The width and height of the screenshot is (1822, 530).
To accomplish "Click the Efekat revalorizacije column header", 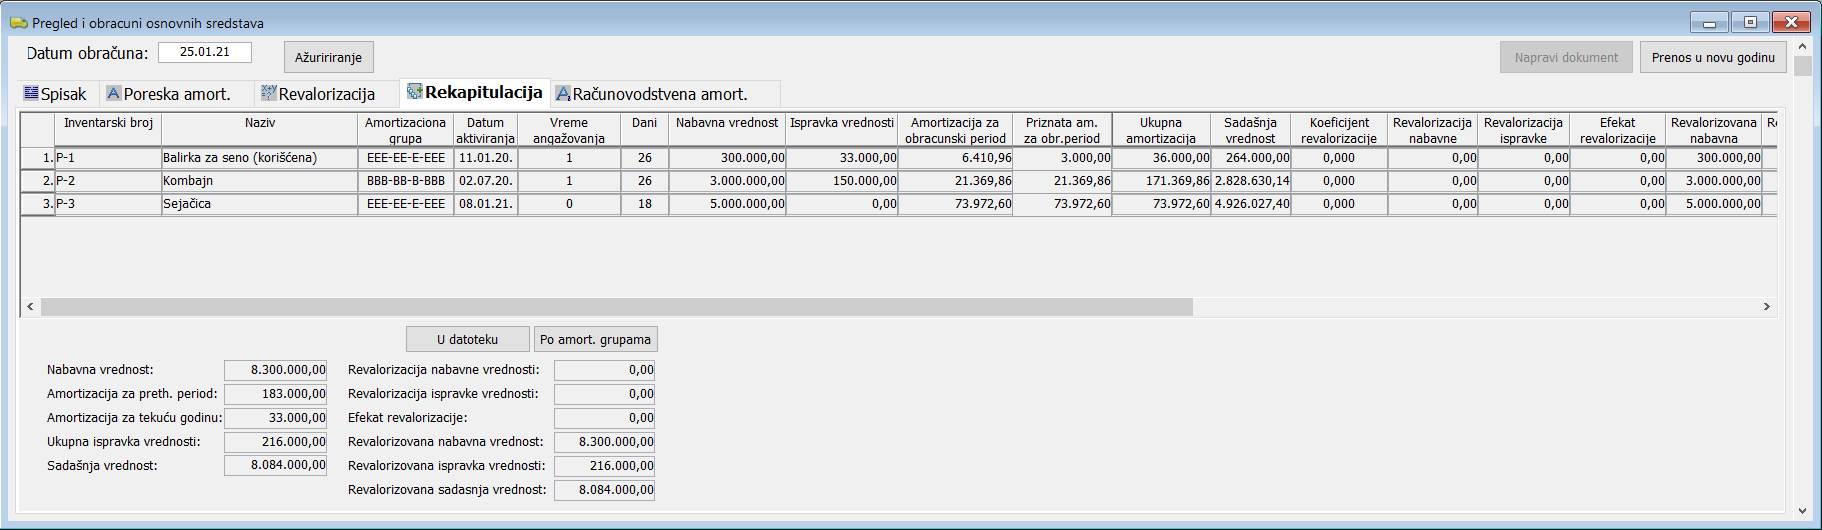I will point(1617,130).
